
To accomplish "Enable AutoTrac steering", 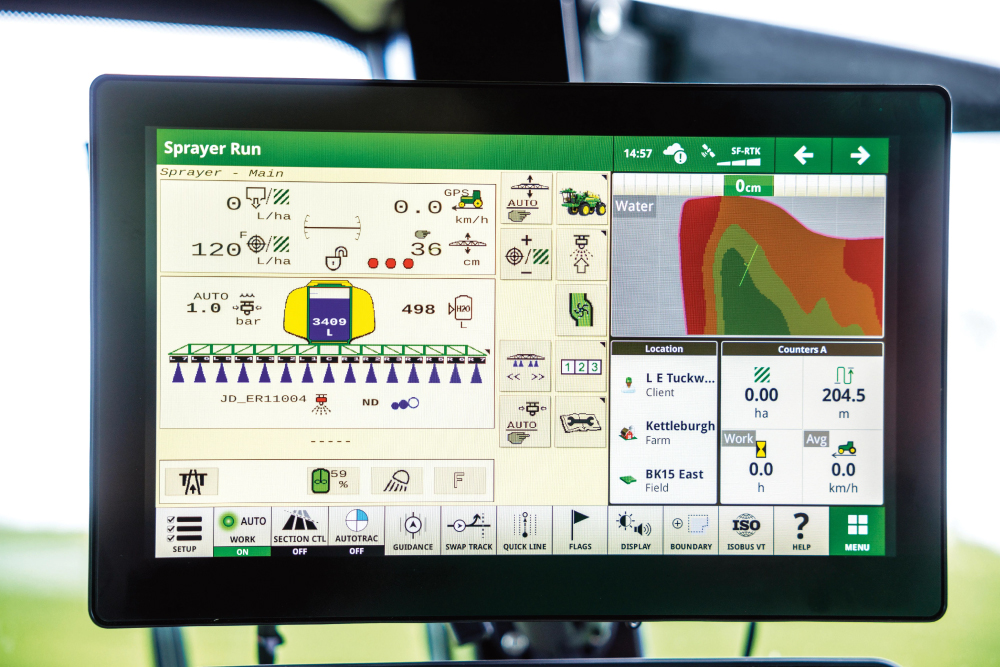I will (x=356, y=530).
